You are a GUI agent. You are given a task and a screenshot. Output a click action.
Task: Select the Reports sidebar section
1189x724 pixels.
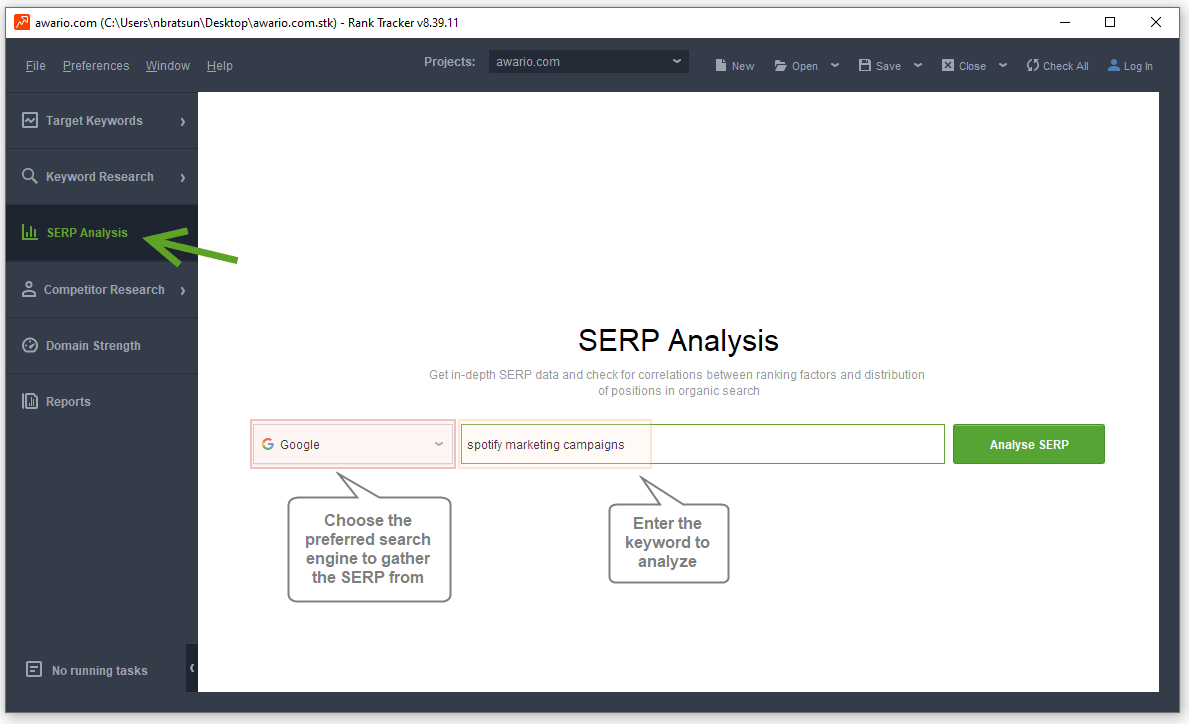pos(102,402)
